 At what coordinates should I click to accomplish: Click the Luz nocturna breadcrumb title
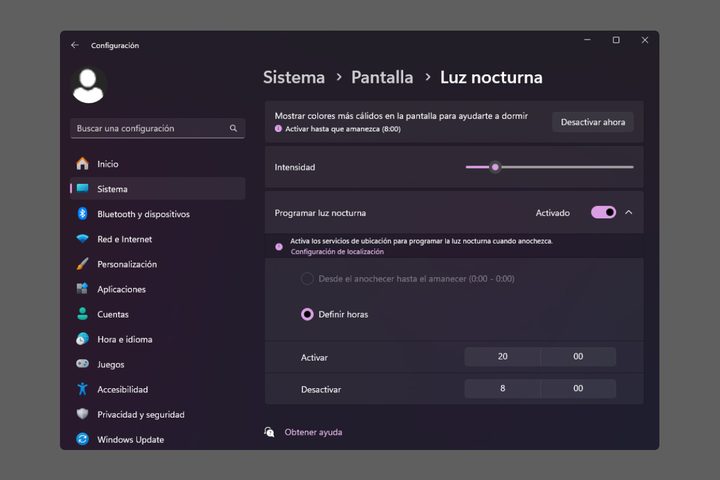click(491, 77)
